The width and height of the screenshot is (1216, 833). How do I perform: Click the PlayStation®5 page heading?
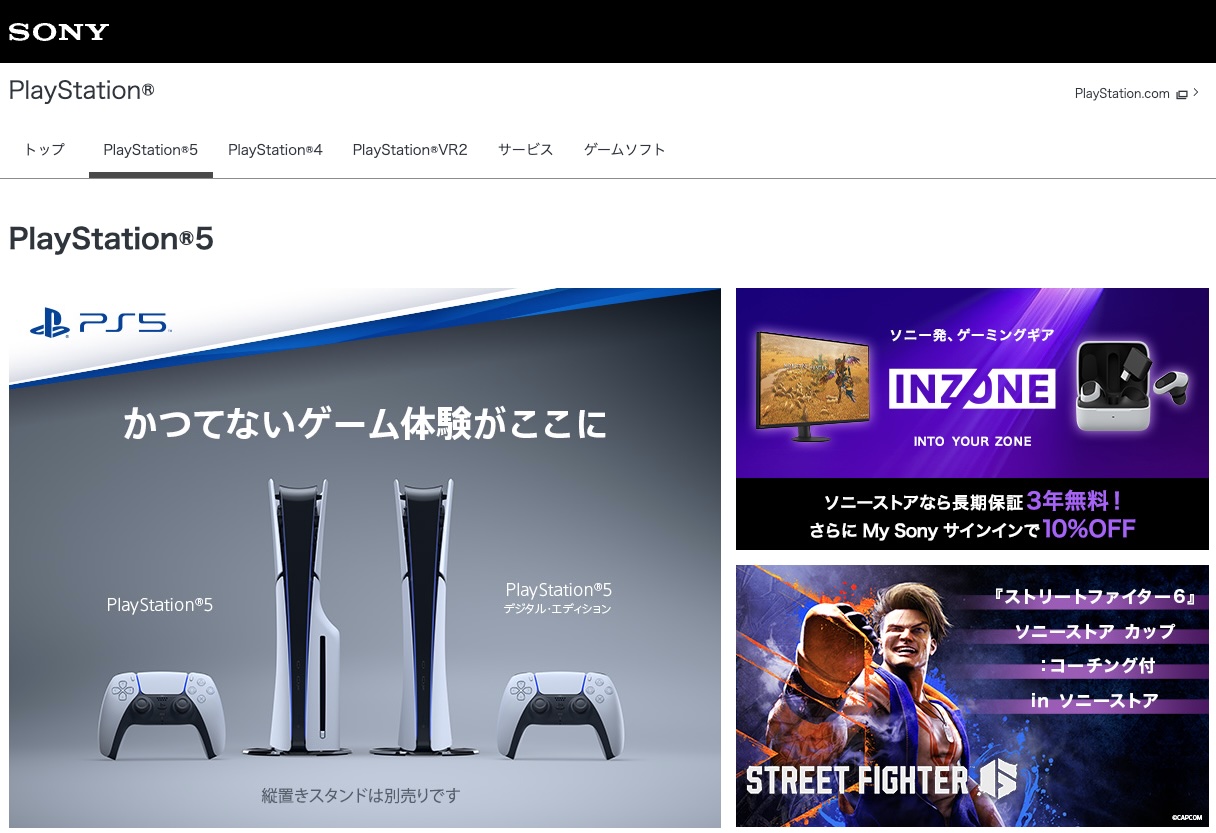point(111,239)
